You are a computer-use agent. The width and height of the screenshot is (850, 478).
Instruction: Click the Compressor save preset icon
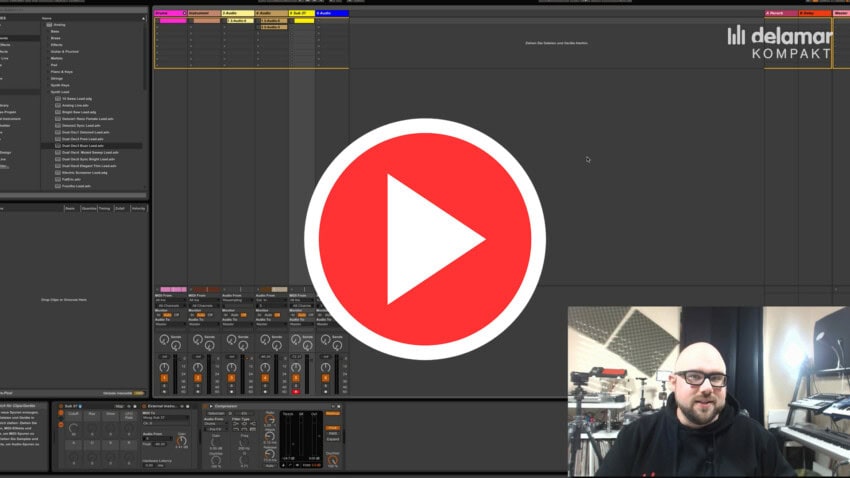click(x=339, y=406)
